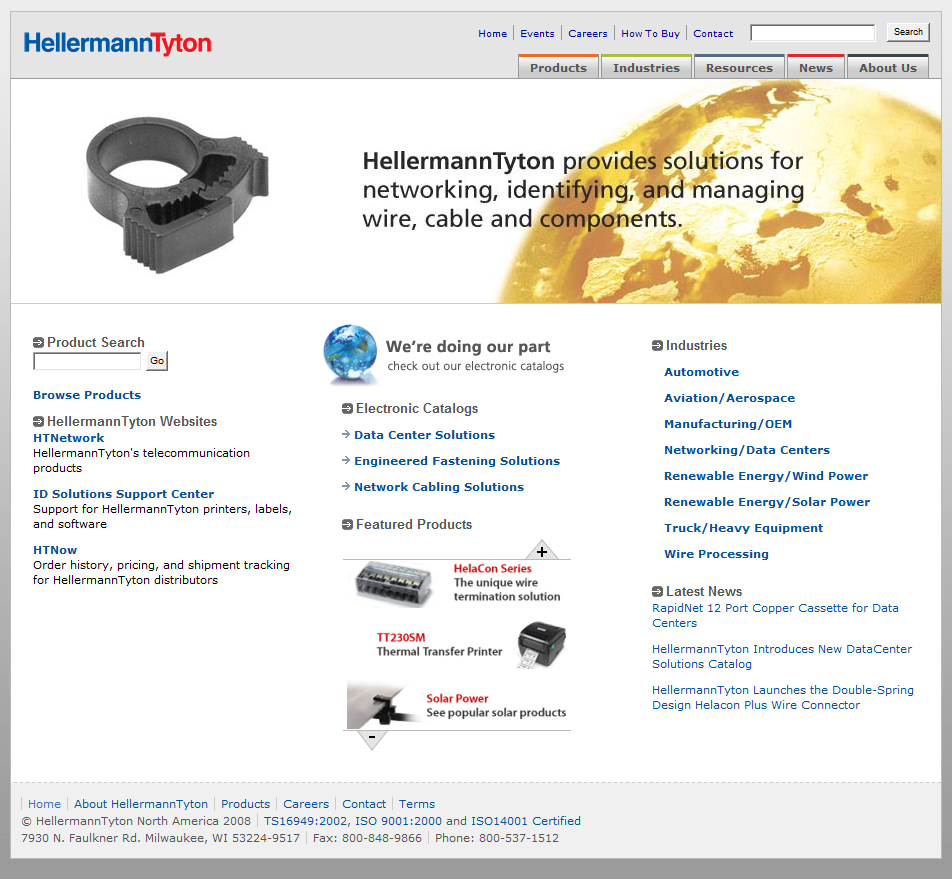952x879 pixels.
Task: Focus the top site search field
Action: [x=812, y=33]
